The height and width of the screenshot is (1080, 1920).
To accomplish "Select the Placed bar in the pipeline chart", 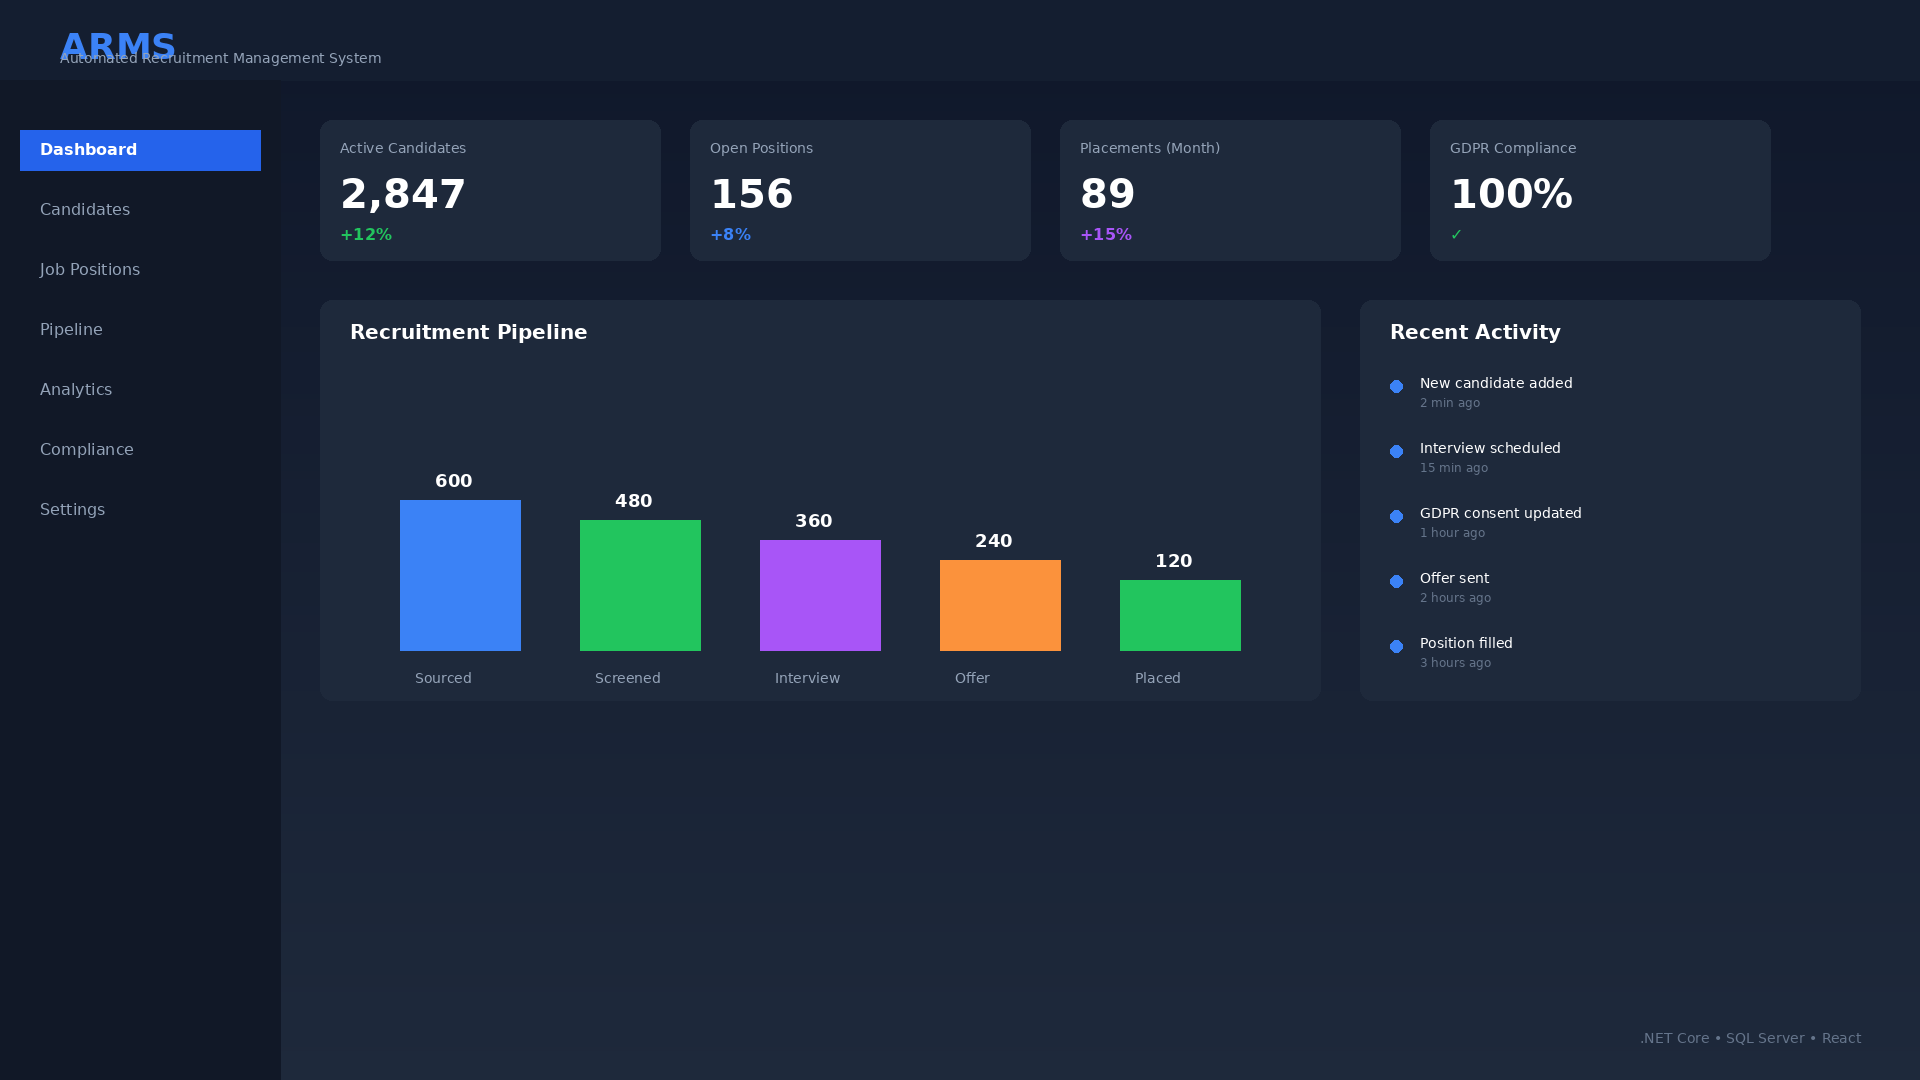I will (1180, 614).
